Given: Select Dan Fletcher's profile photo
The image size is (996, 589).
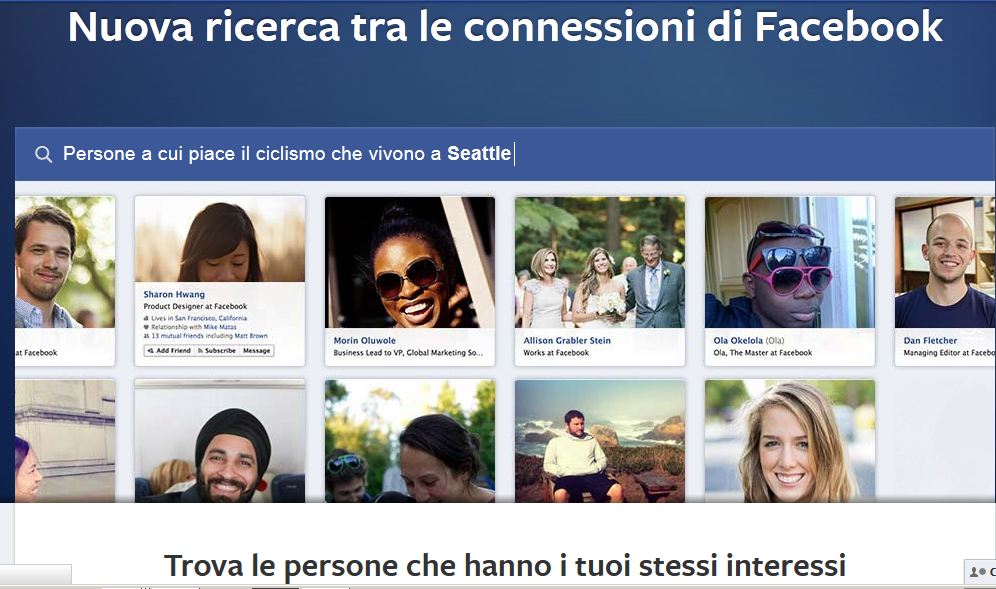Looking at the screenshot, I should click(x=945, y=262).
